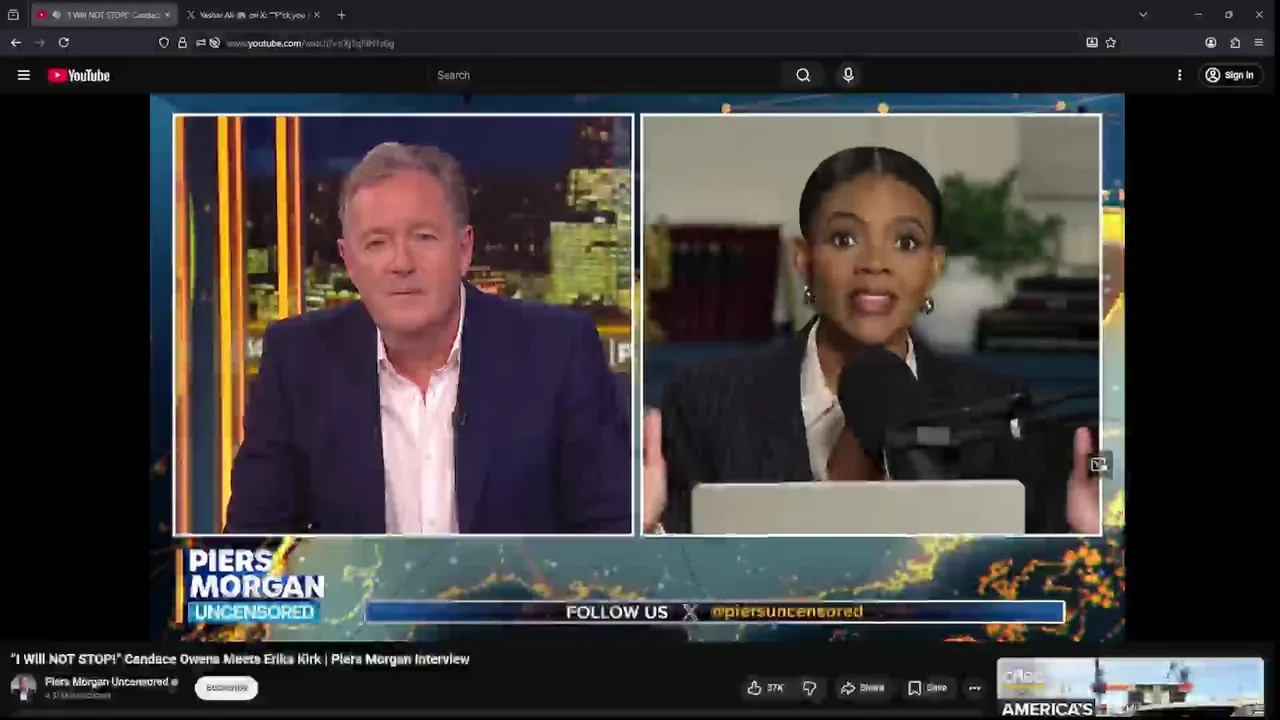
Task: Open the browser account profile icon
Action: [x=1211, y=43]
